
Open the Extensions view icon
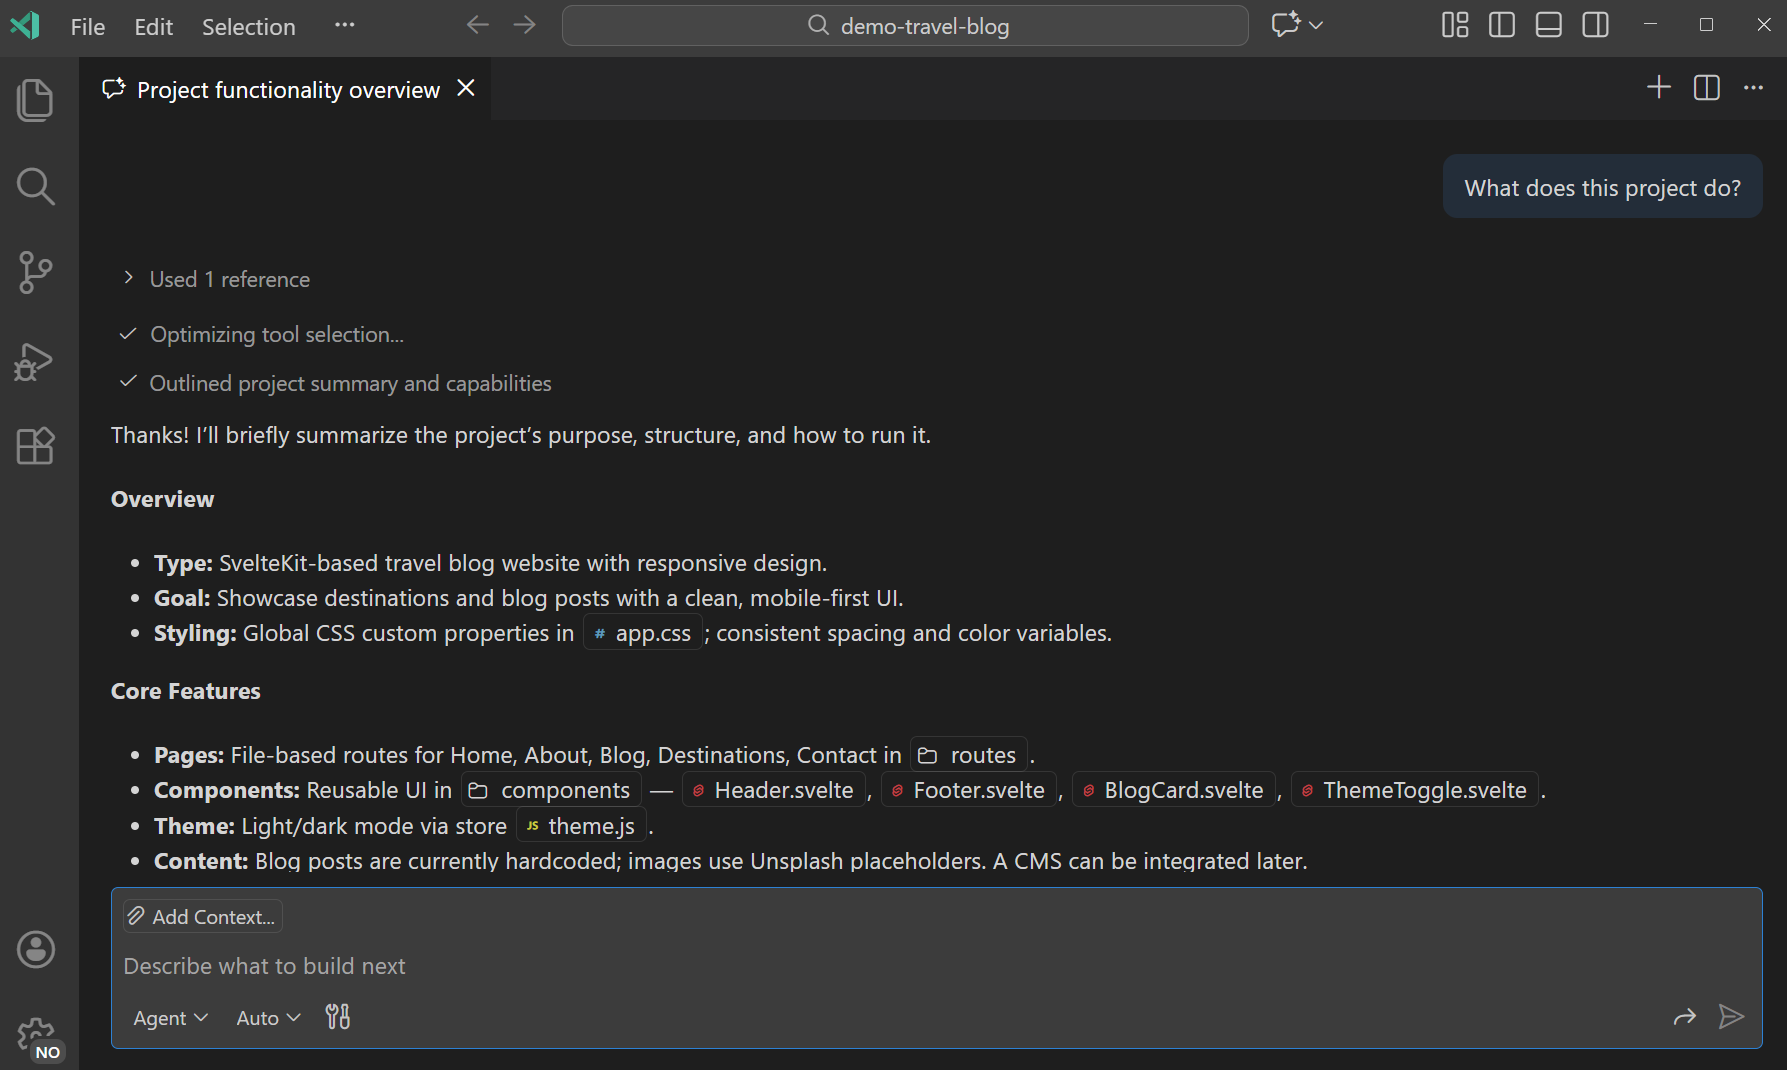pyautogui.click(x=36, y=446)
